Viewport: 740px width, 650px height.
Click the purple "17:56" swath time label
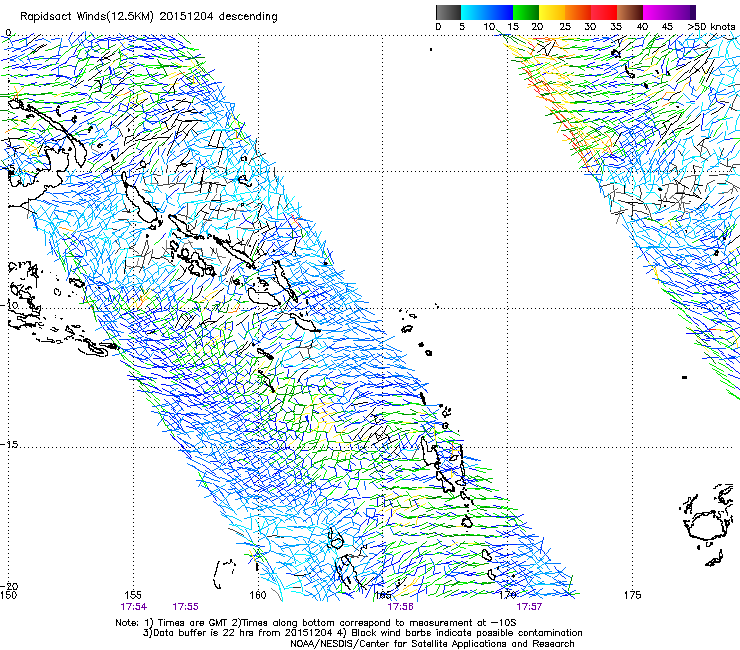pos(400,607)
